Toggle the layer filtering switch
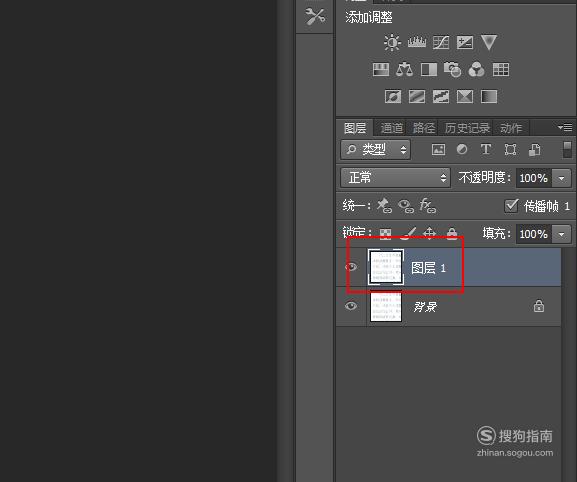The image size is (577, 482). click(567, 149)
